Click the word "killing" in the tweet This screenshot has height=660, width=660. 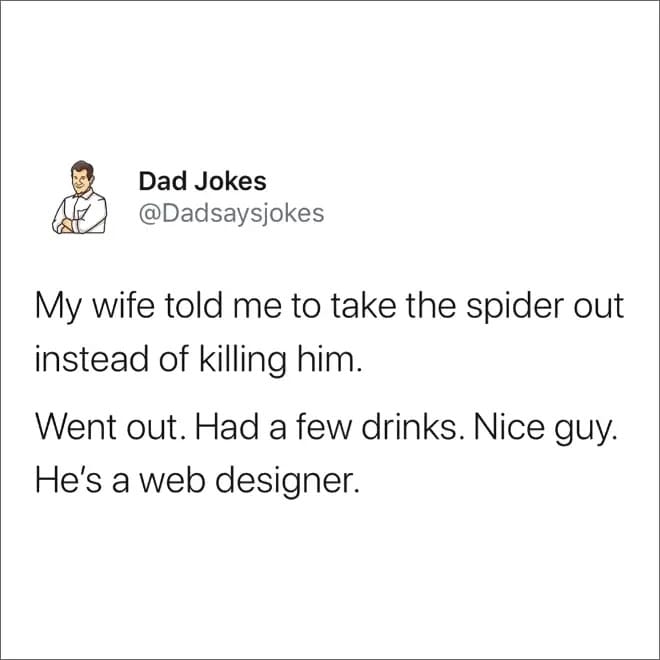coord(242,360)
